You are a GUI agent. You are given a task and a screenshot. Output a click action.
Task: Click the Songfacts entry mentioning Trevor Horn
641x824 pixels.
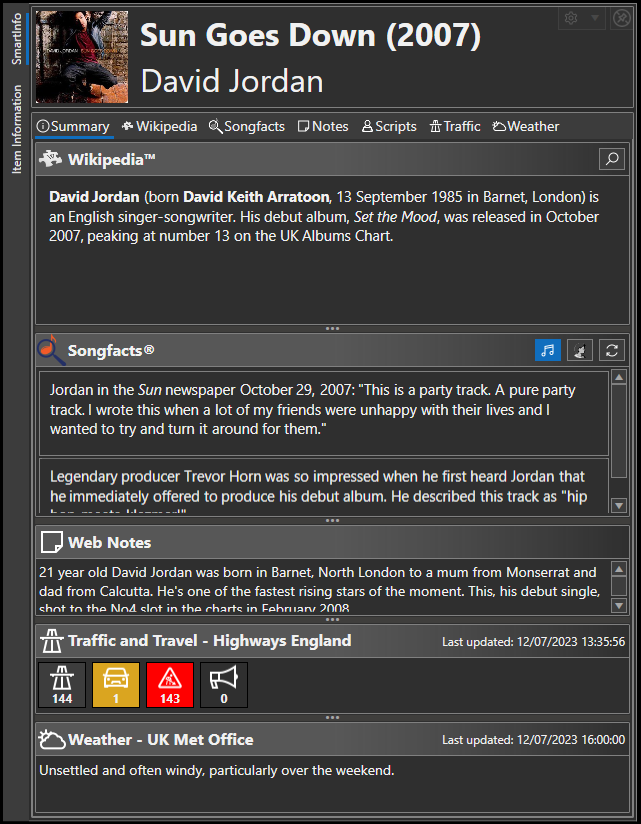[x=324, y=486]
